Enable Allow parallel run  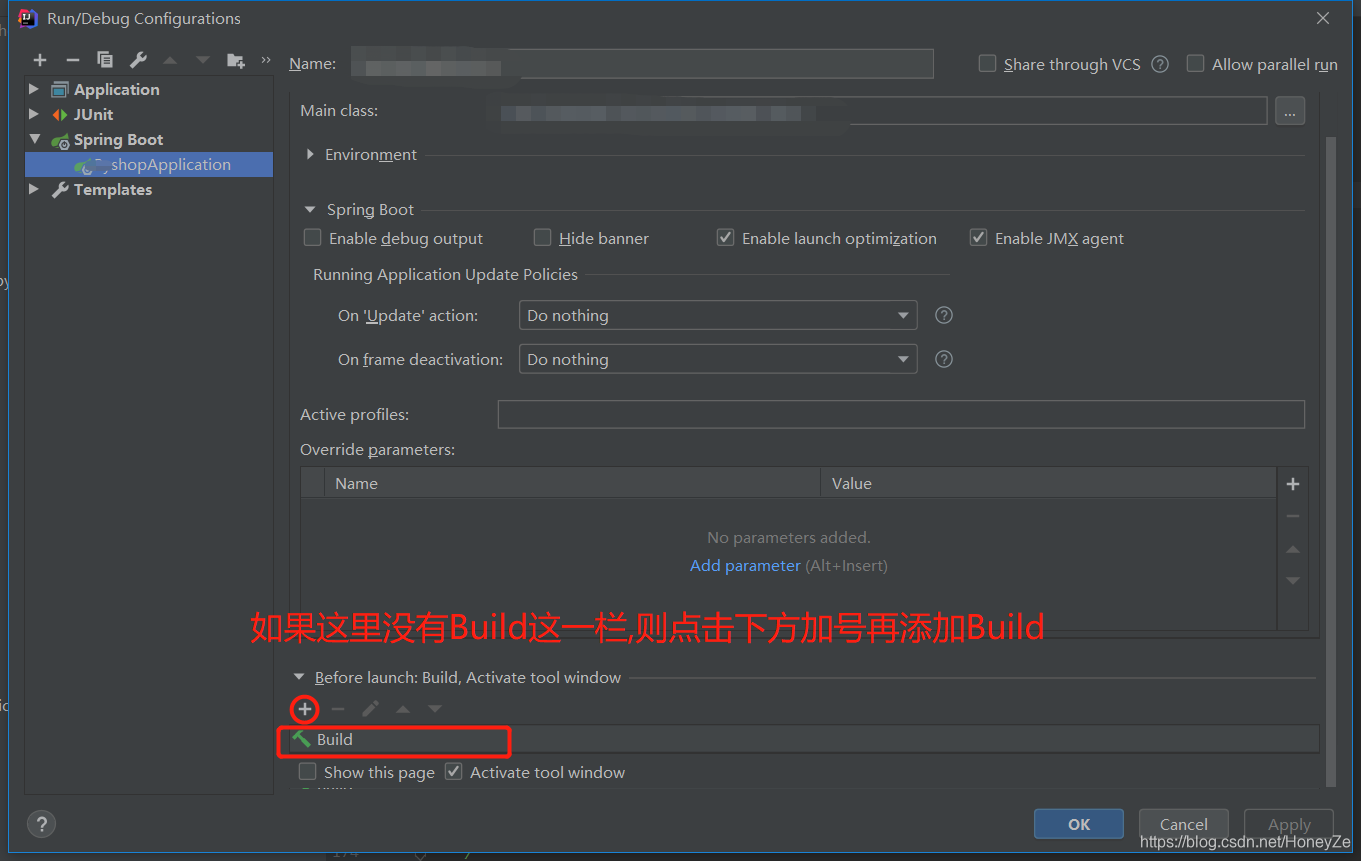click(1195, 64)
